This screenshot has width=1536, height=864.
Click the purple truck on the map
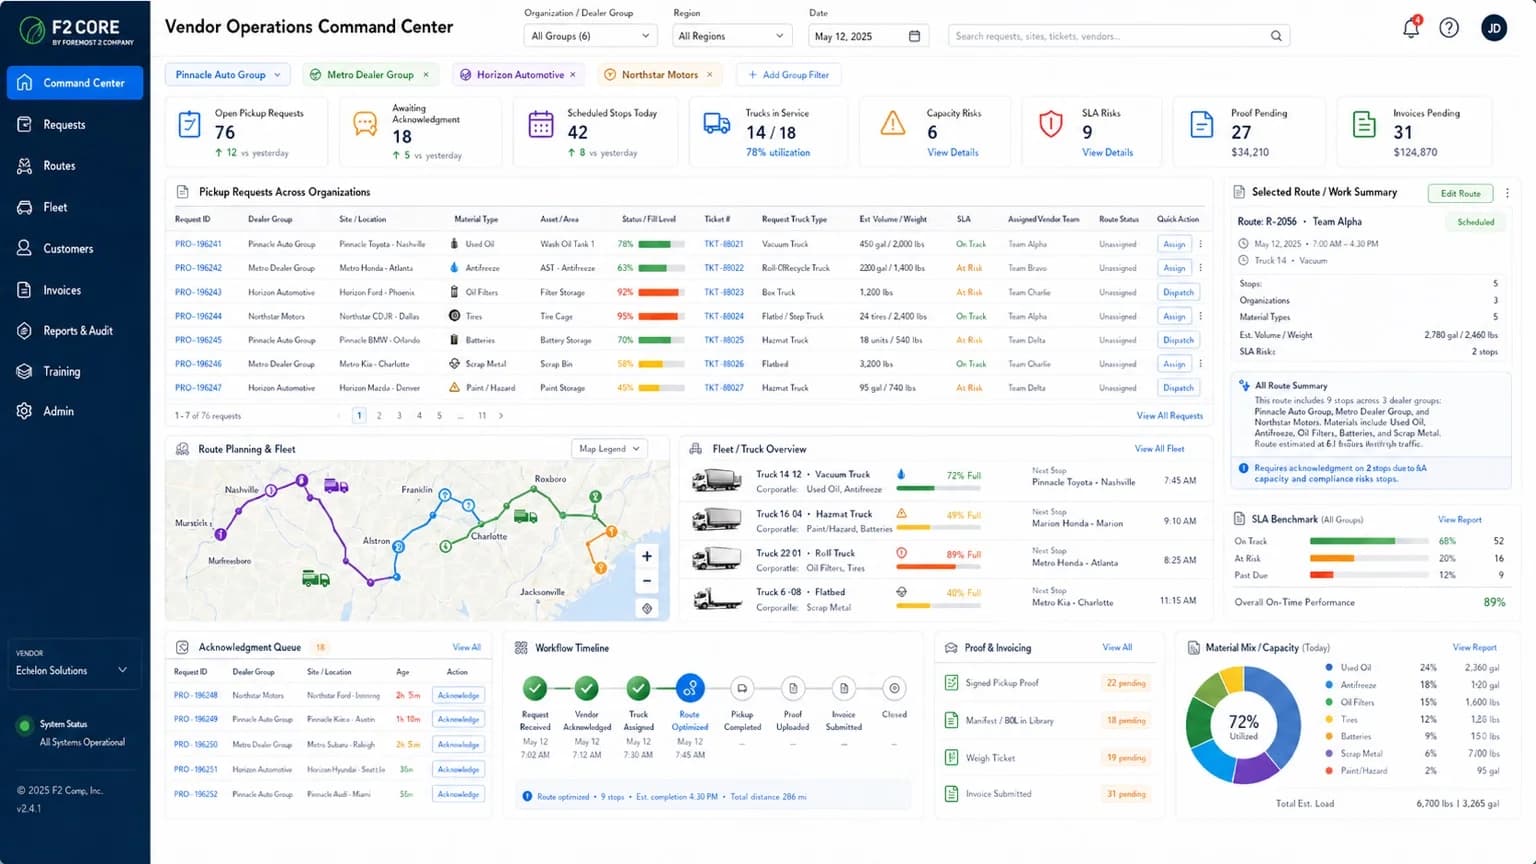coord(336,486)
